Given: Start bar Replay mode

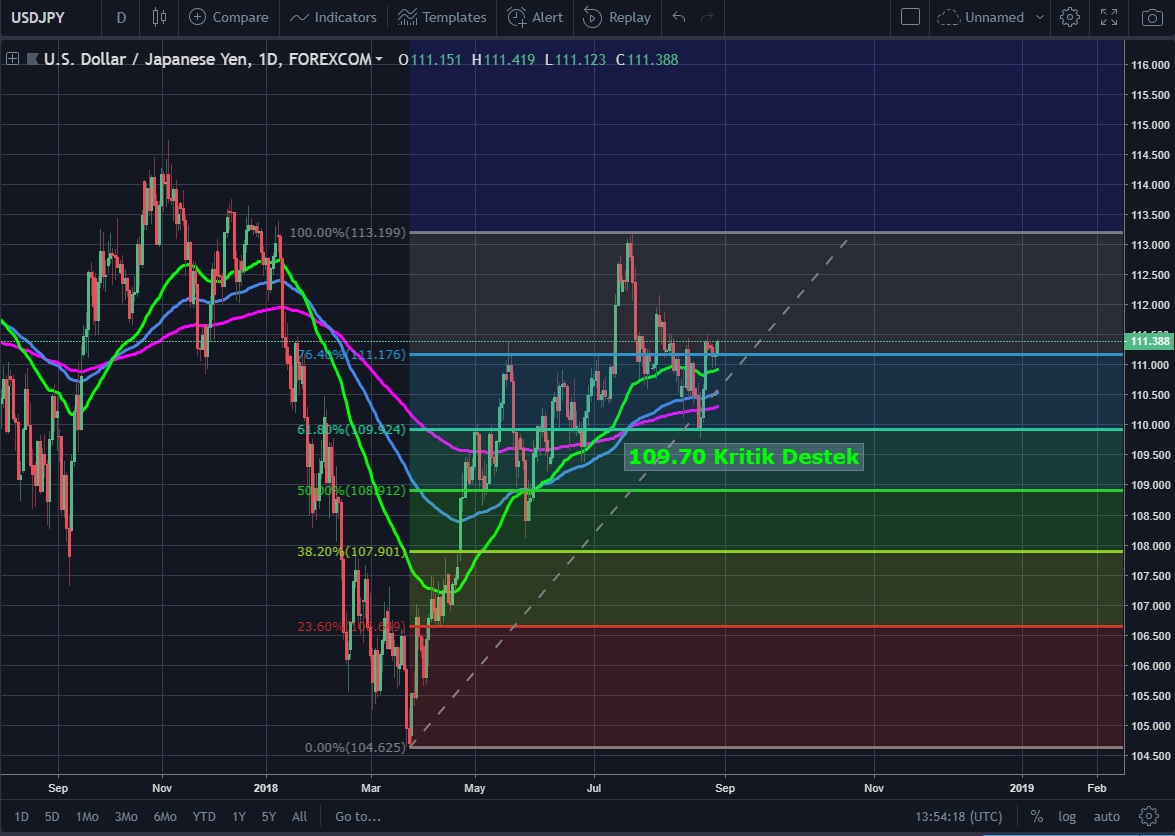Looking at the screenshot, I should coord(617,17).
